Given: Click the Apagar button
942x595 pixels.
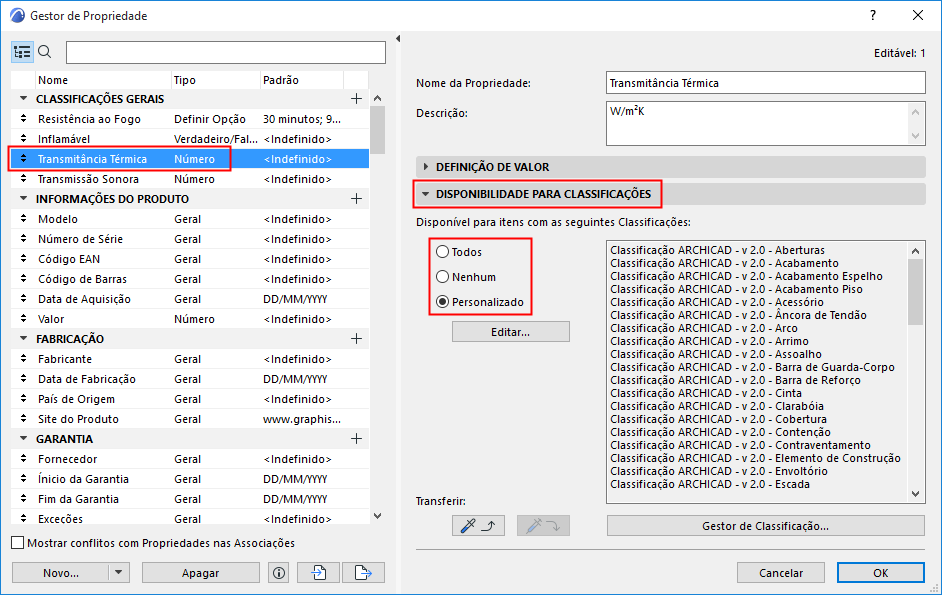Looking at the screenshot, I should (201, 573).
